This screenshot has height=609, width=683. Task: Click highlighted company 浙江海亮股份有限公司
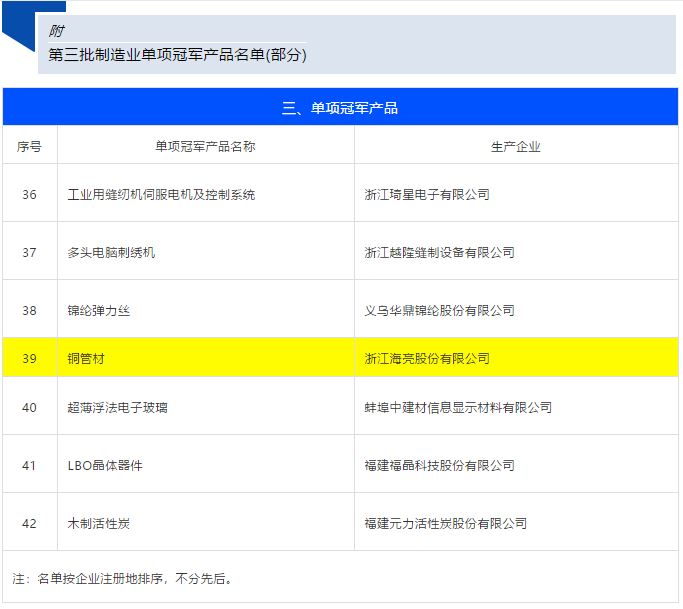click(x=427, y=358)
